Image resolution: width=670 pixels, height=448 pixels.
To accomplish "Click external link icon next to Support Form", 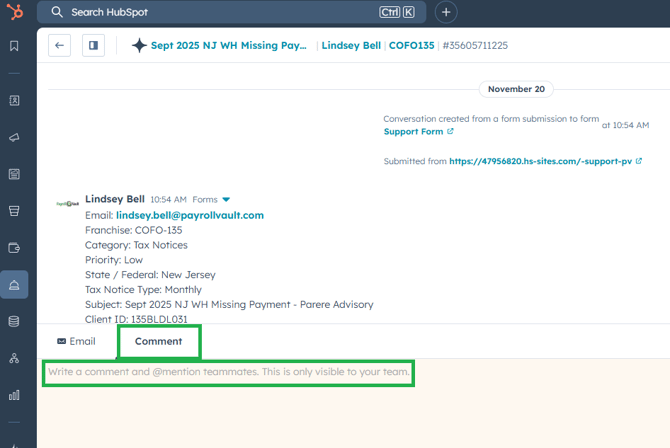I will (x=450, y=131).
